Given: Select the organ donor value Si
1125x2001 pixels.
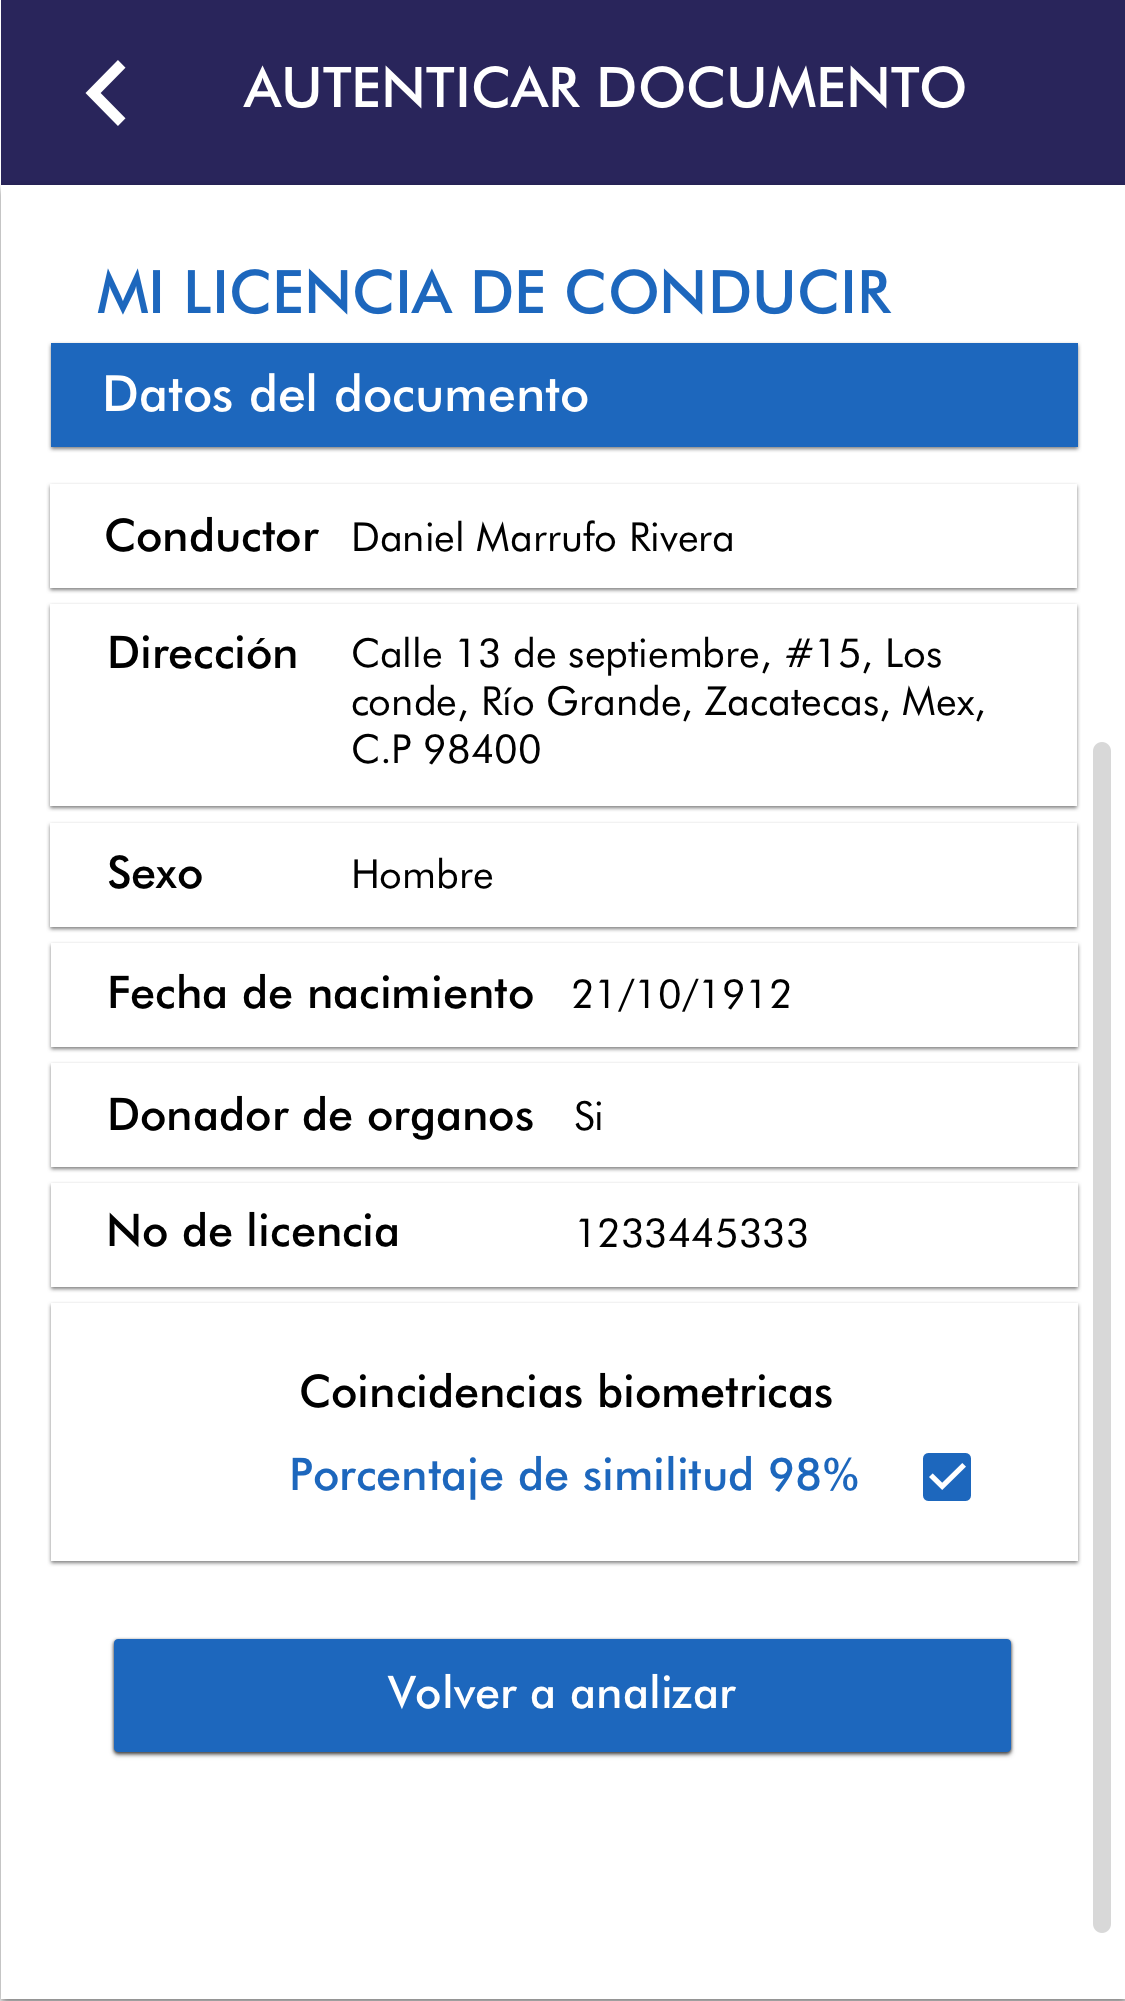Looking at the screenshot, I should 588,1116.
